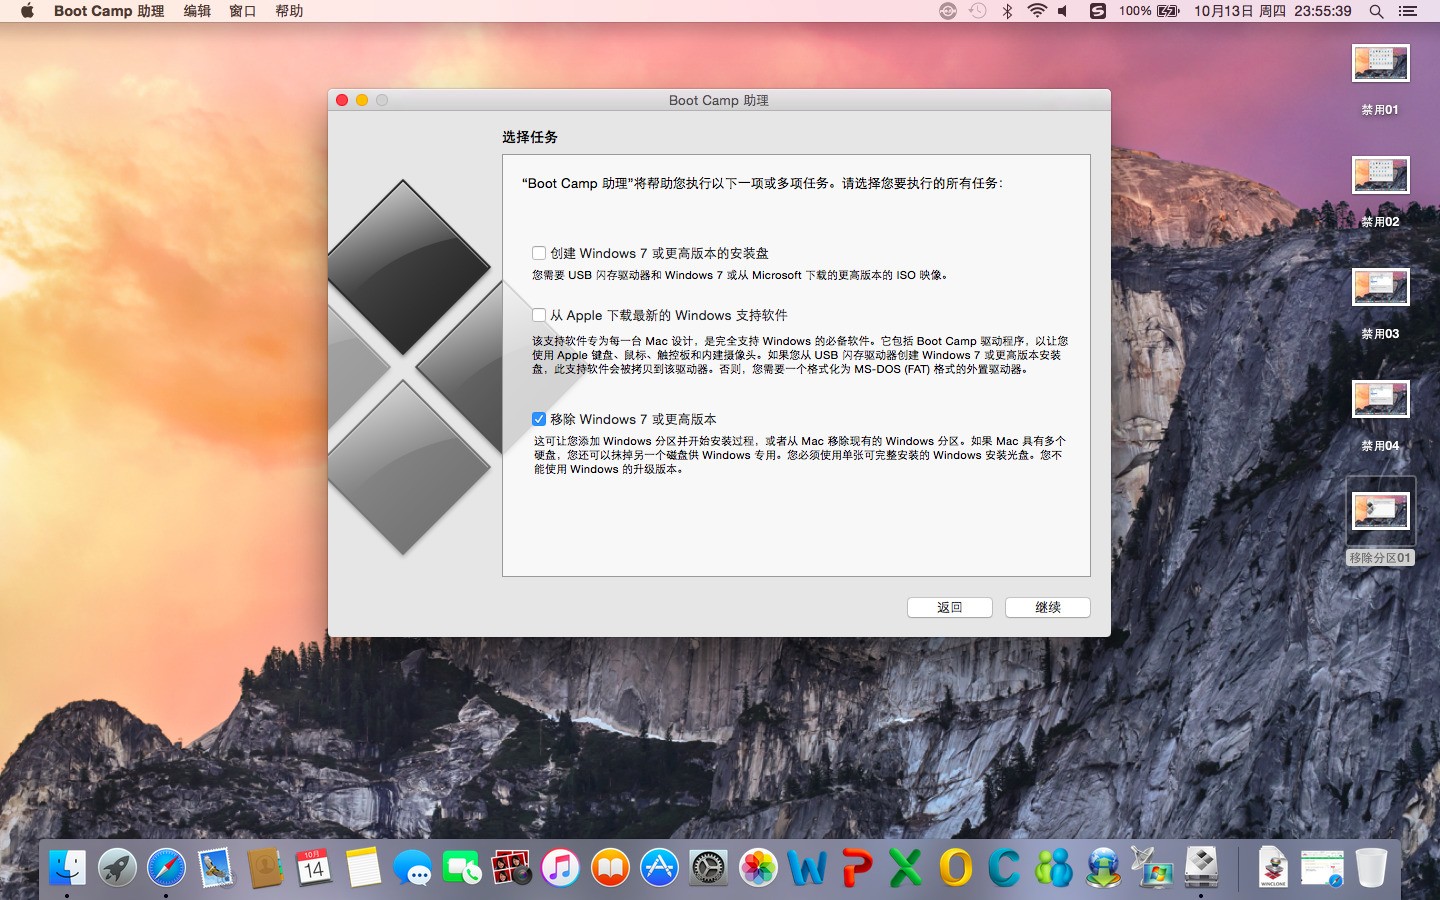The image size is (1440, 900).
Task: Uncheck 移除 Windows 7 或更高版本 checkbox
Action: (539, 419)
